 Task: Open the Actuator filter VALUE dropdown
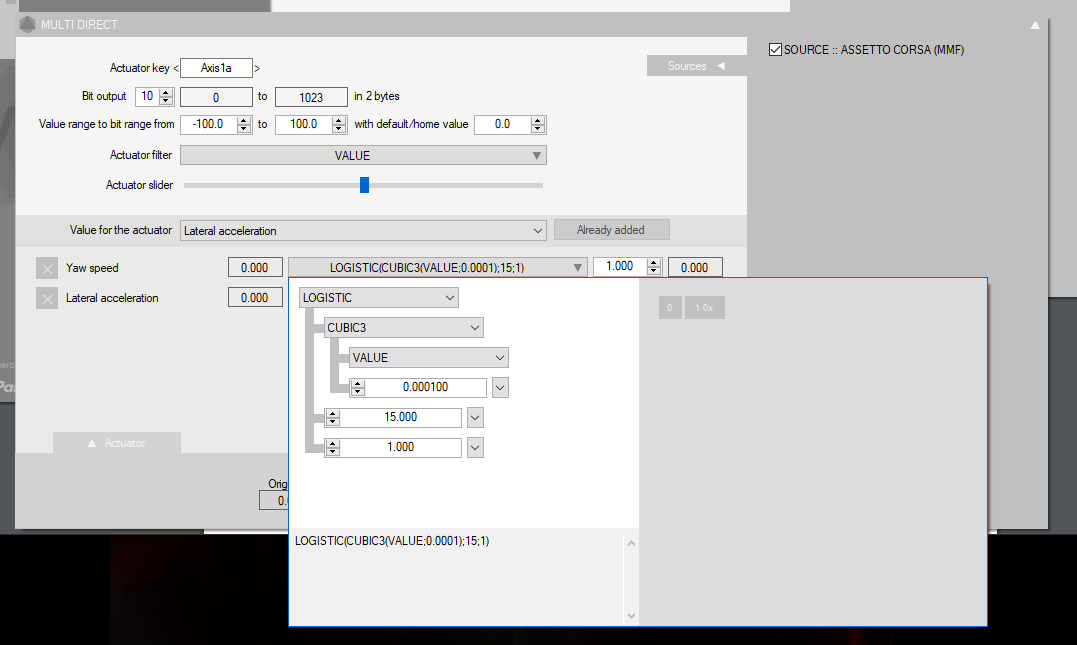363,156
